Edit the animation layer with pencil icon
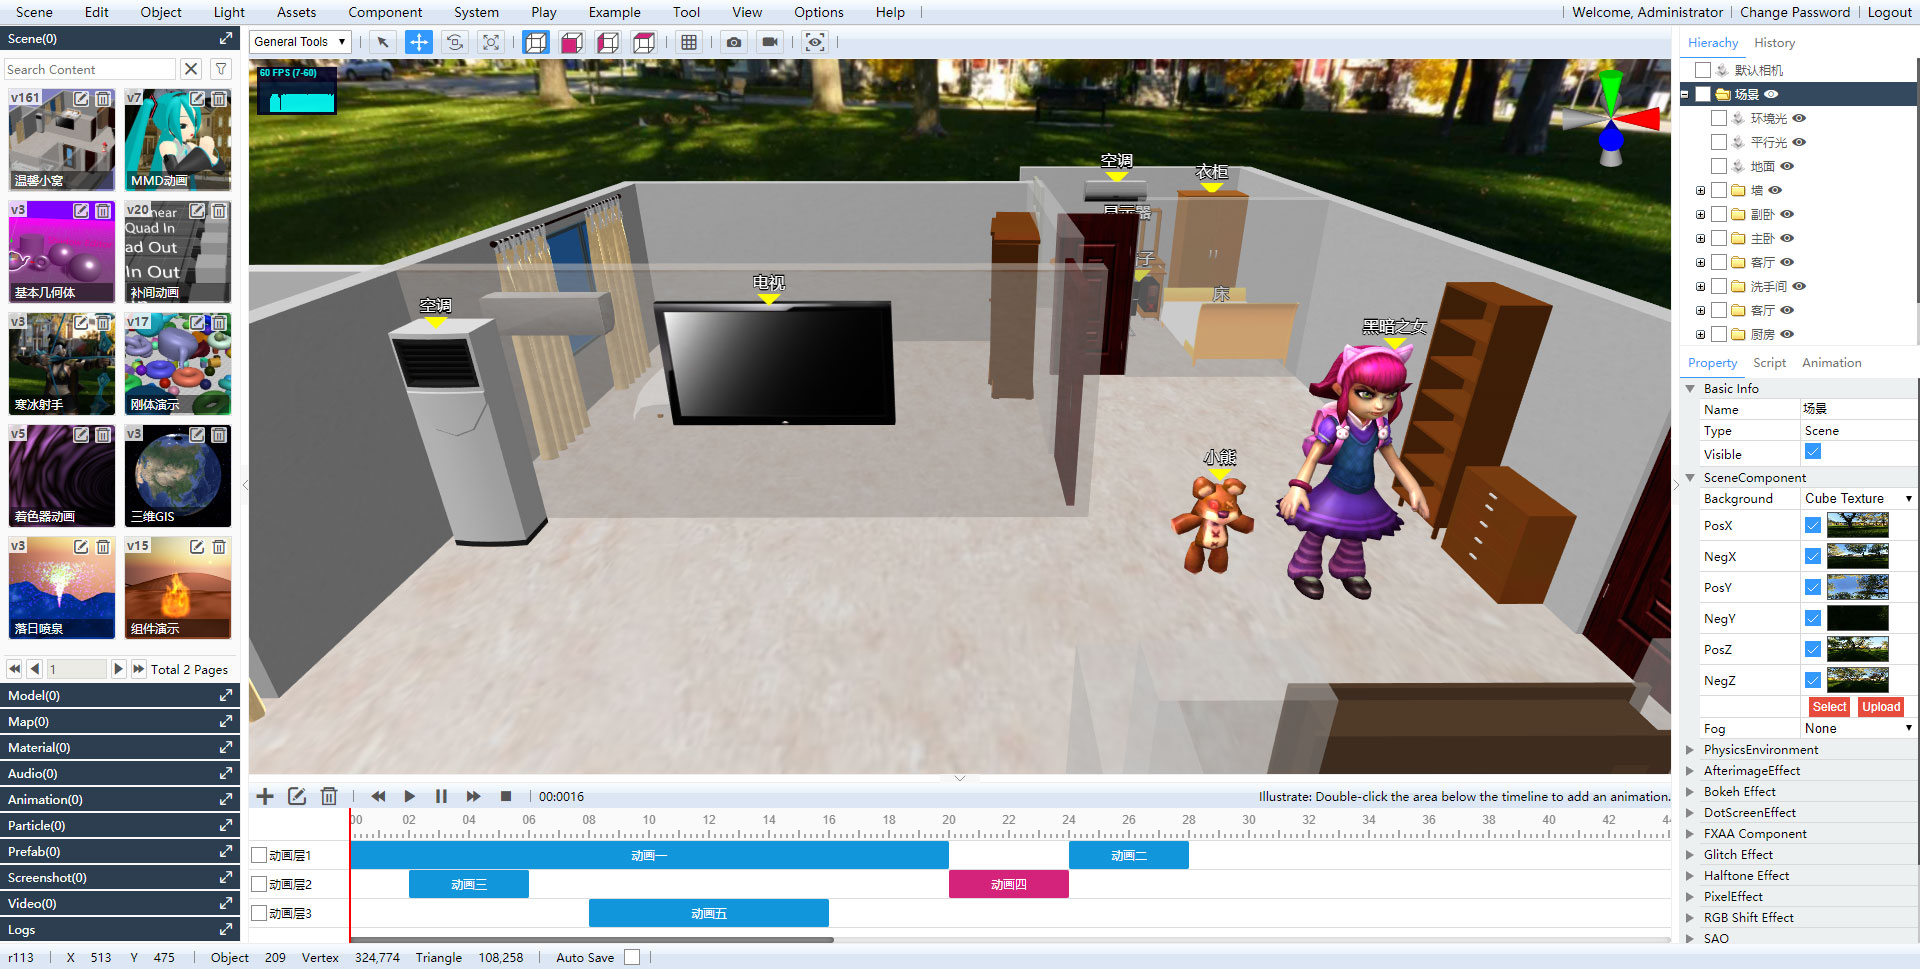Screen dimensions: 1920x969 click(297, 796)
